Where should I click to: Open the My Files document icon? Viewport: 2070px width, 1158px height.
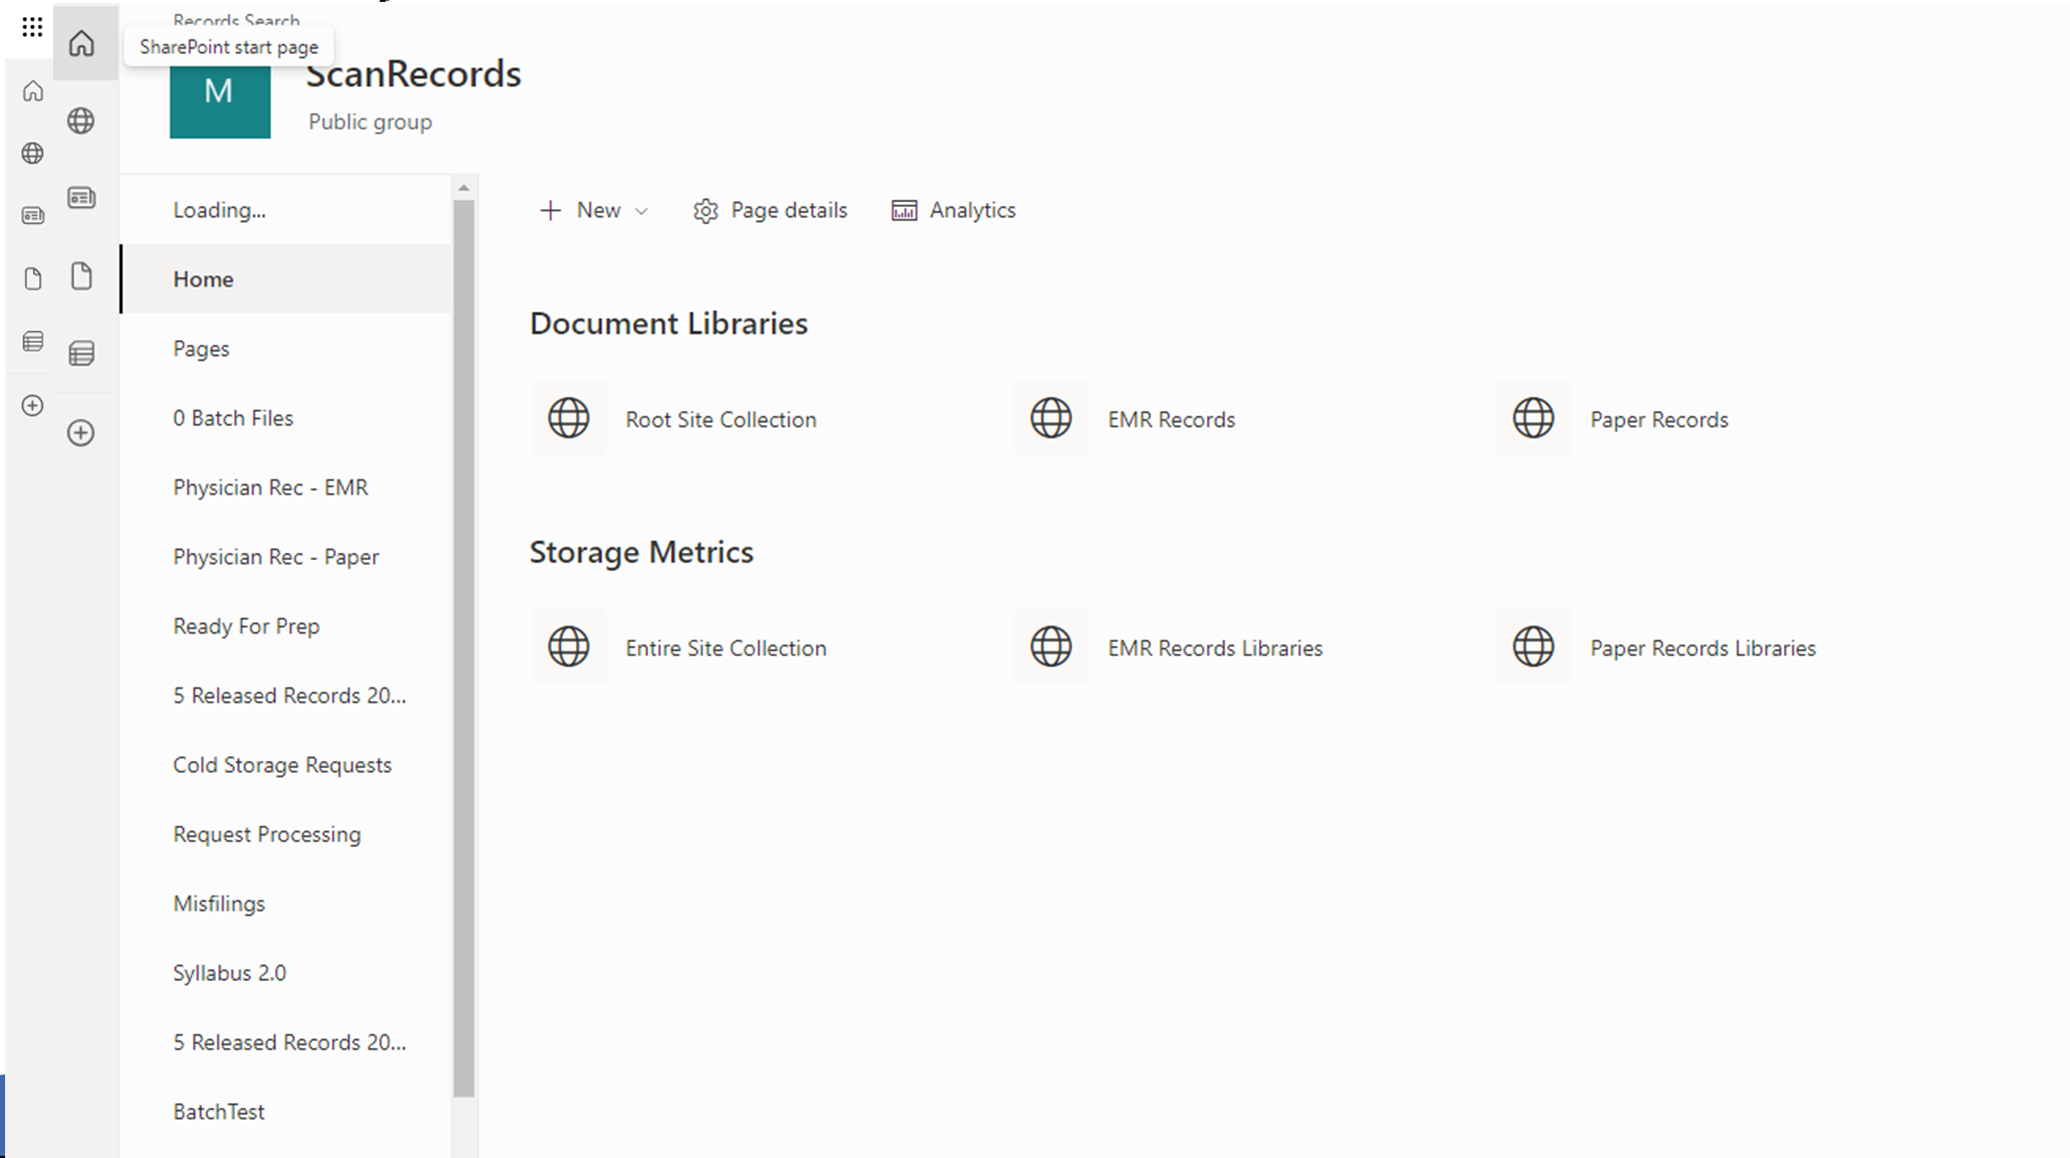click(x=81, y=277)
